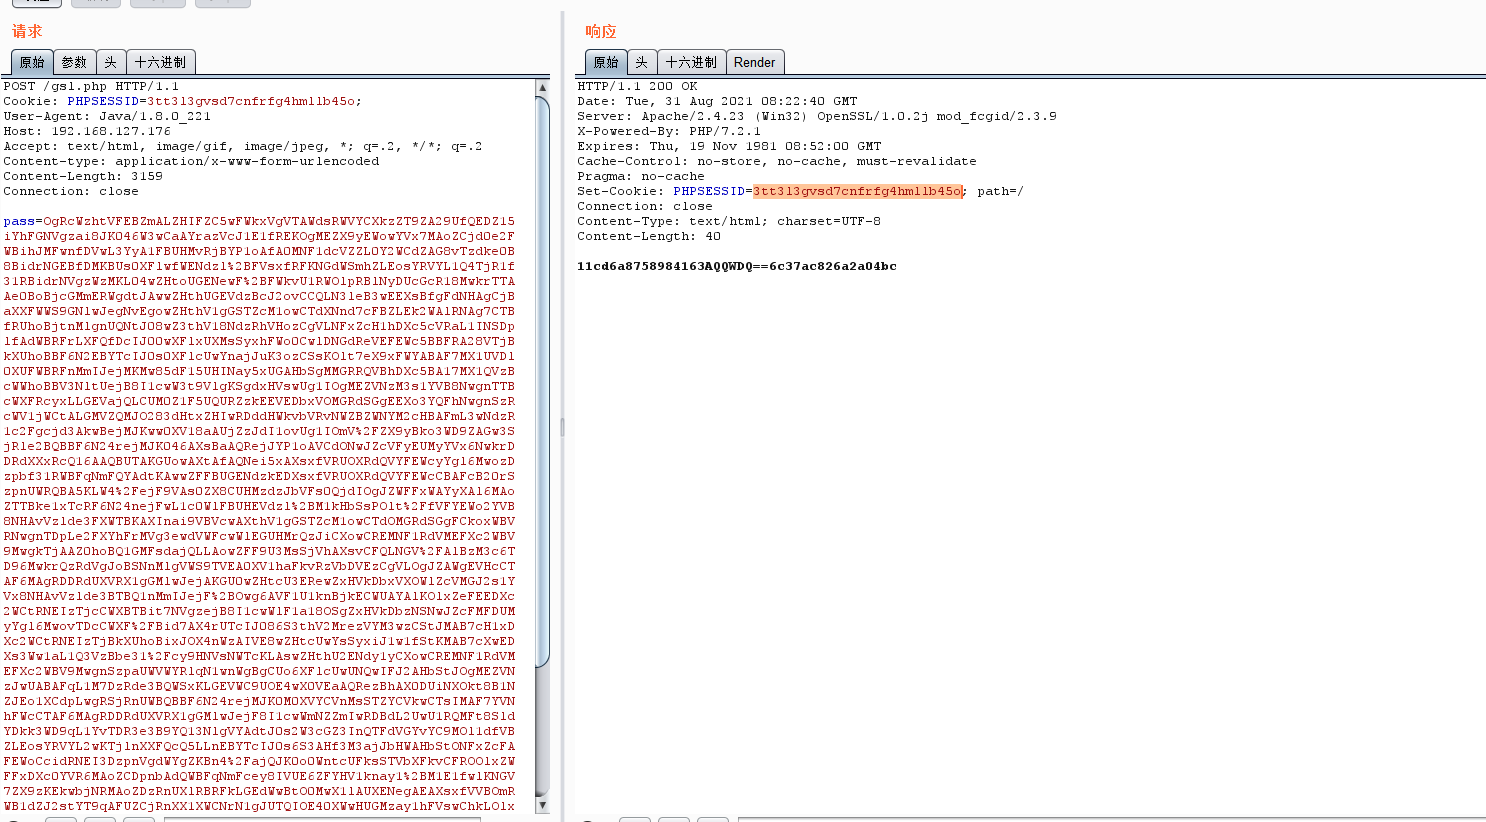Open the response Render tab
Image resolution: width=1486 pixels, height=822 pixels.
coord(754,62)
